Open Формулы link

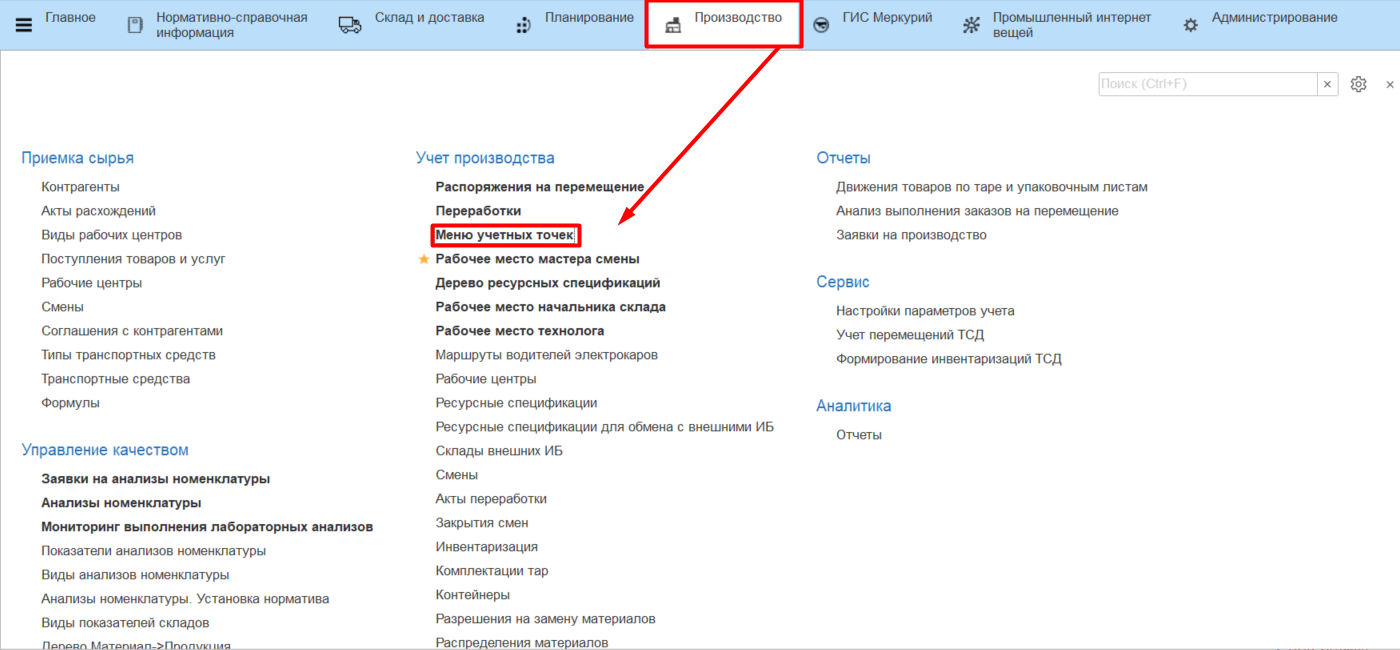click(x=70, y=403)
